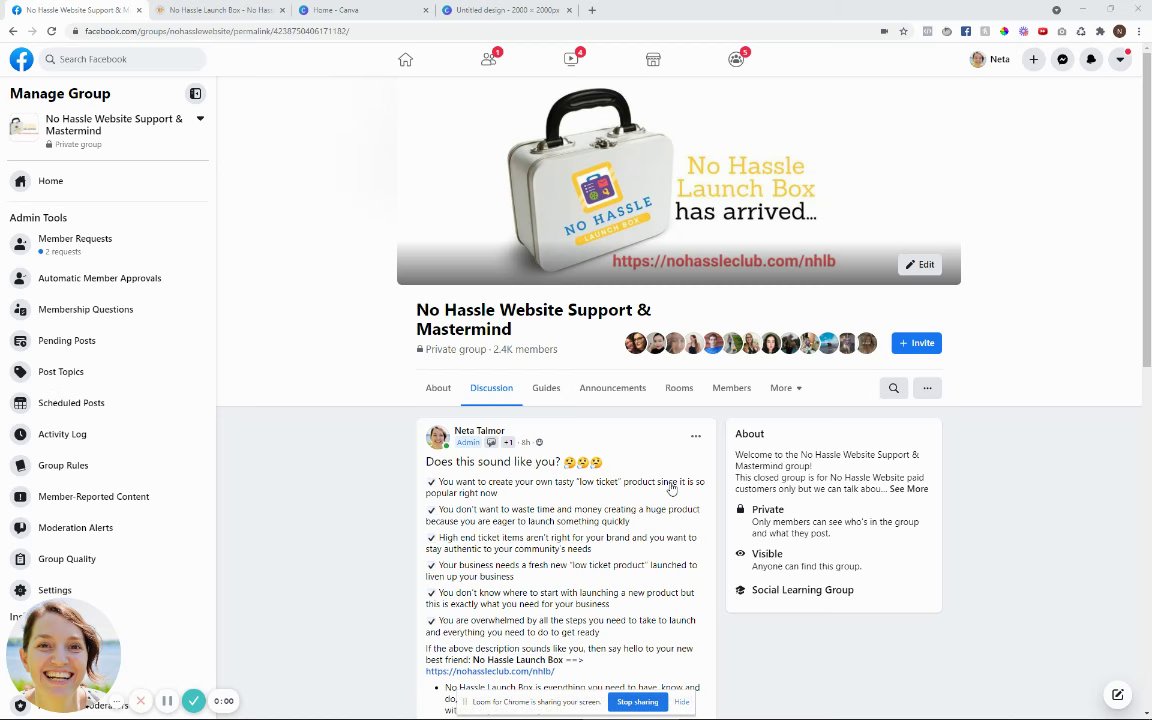
Task: Open Moderation Alerts
Action: [109, 528]
